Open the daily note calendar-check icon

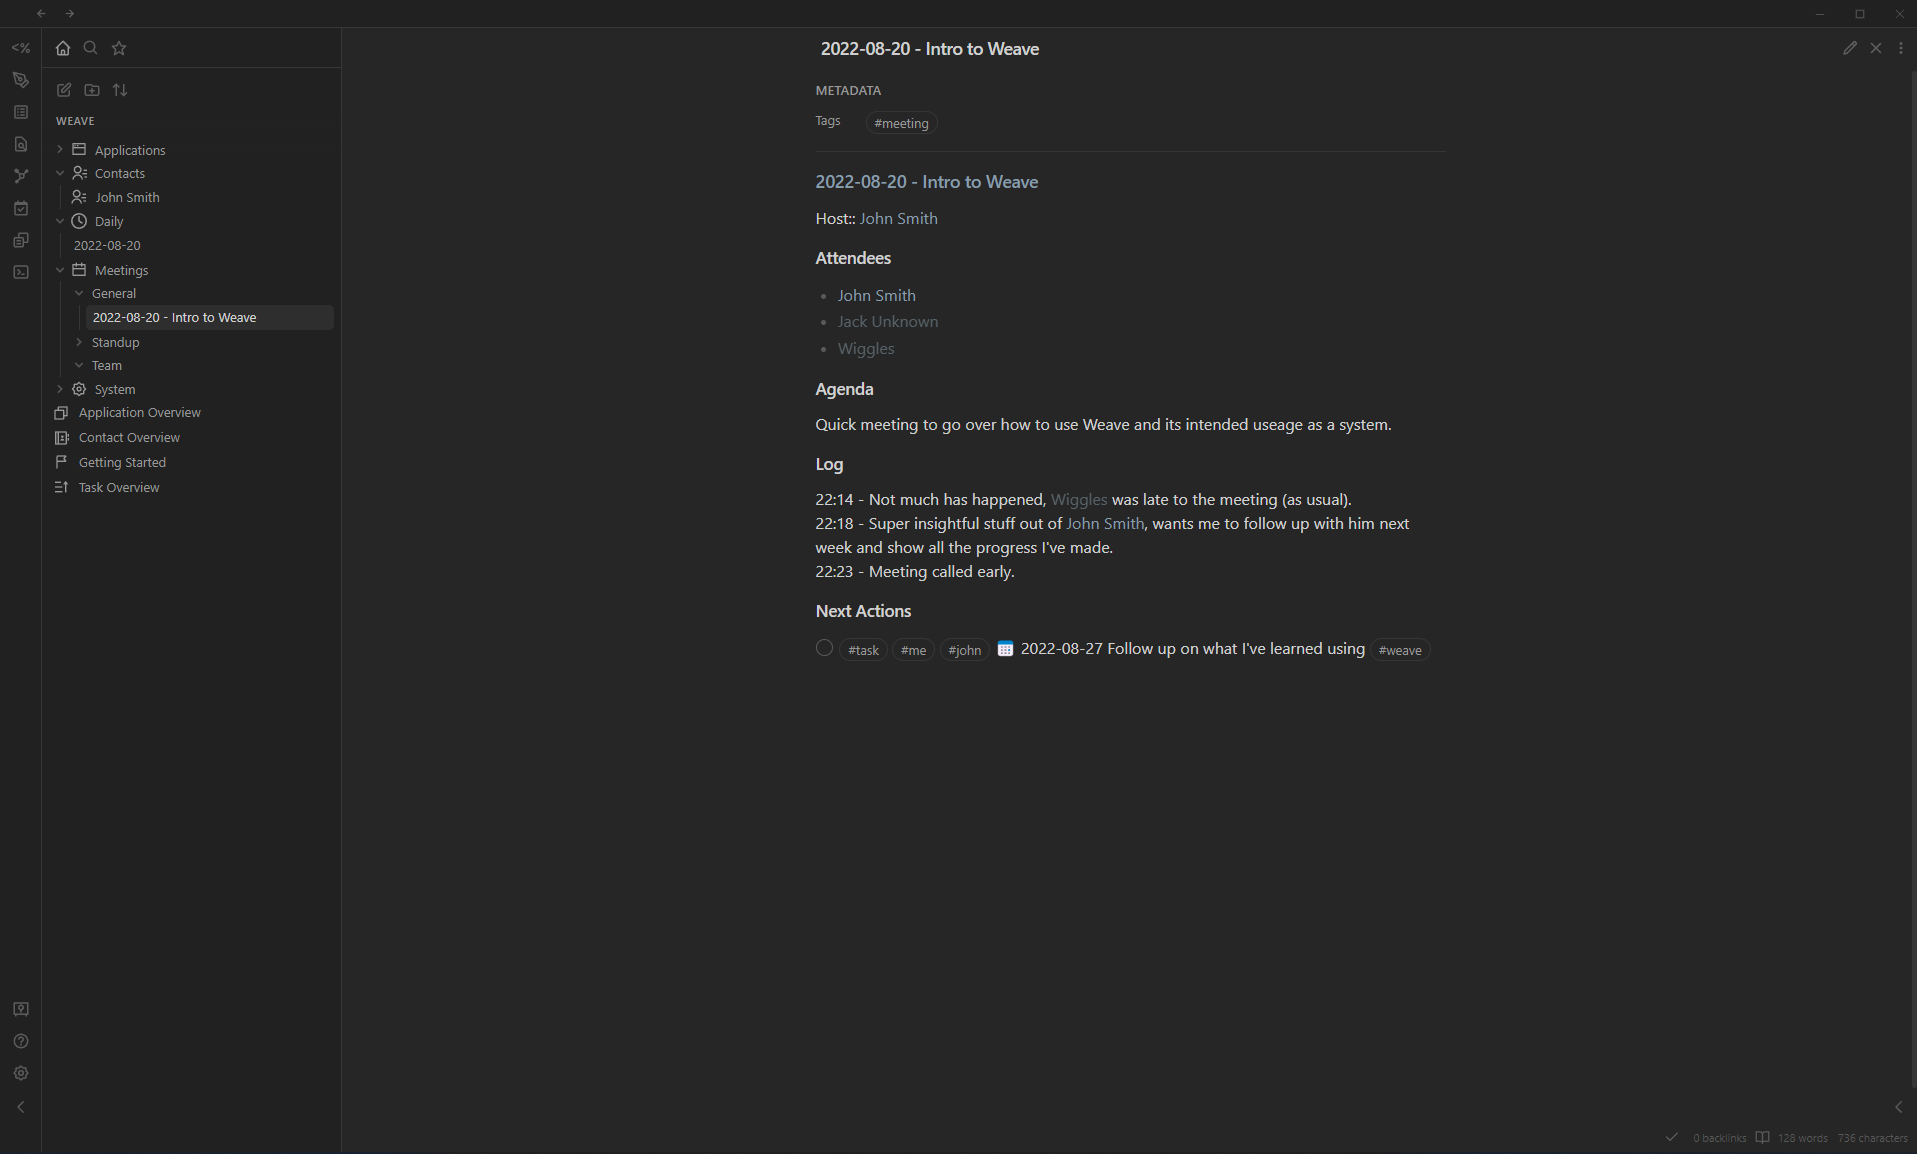click(21, 208)
